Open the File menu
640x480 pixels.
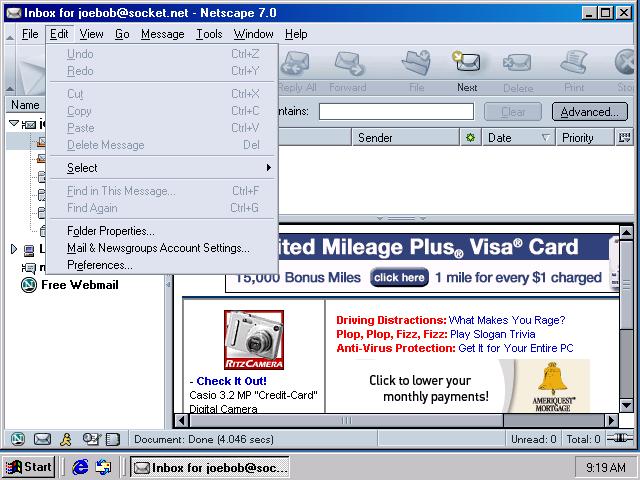(30, 34)
